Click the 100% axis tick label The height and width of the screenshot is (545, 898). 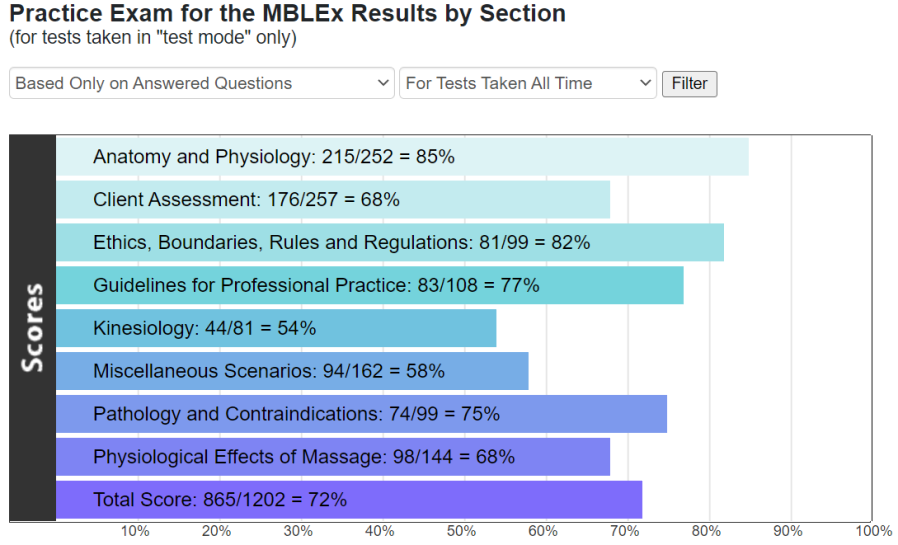pyautogui.click(x=873, y=531)
